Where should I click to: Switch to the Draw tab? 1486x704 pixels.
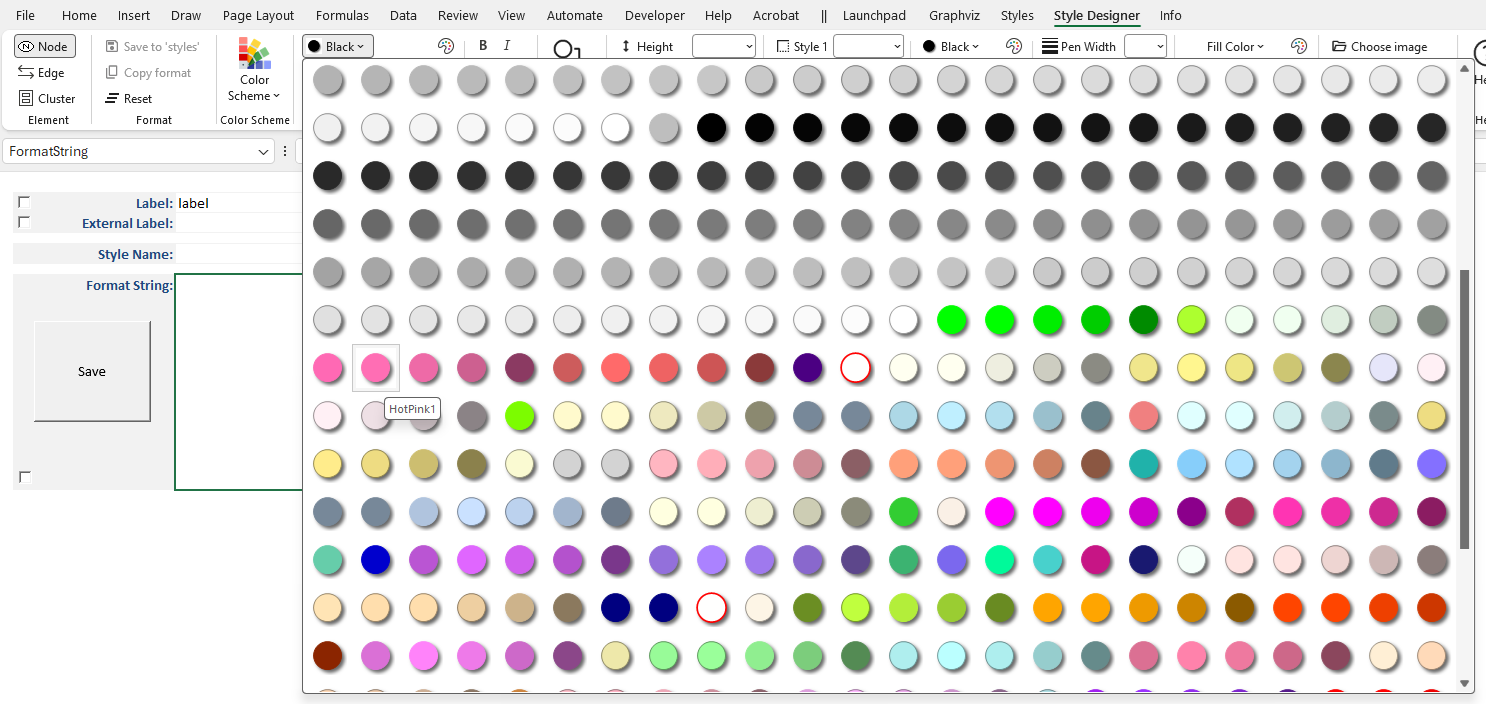point(186,15)
